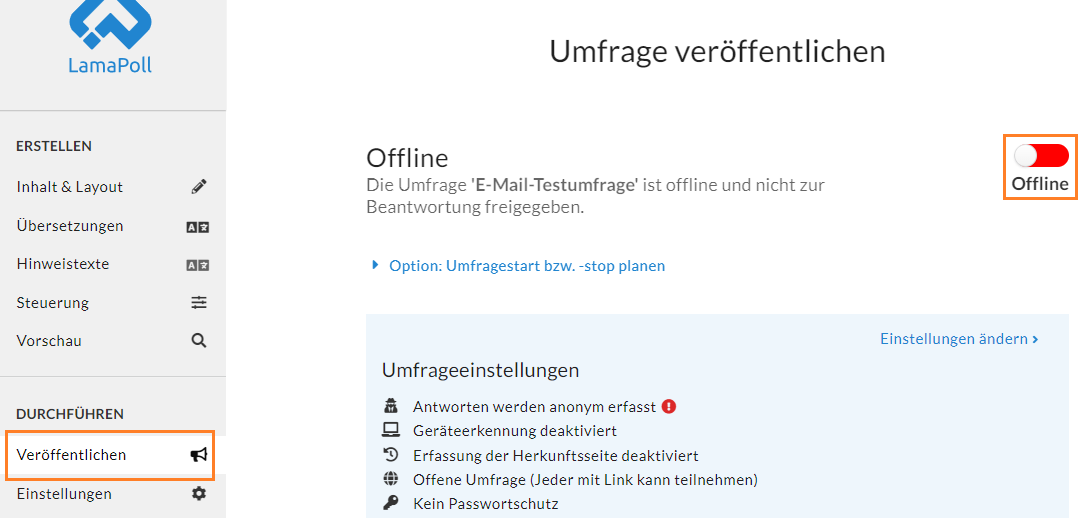This screenshot has height=518, width=1079.
Task: Click the language icon beside Hinweistexte
Action: 197,265
